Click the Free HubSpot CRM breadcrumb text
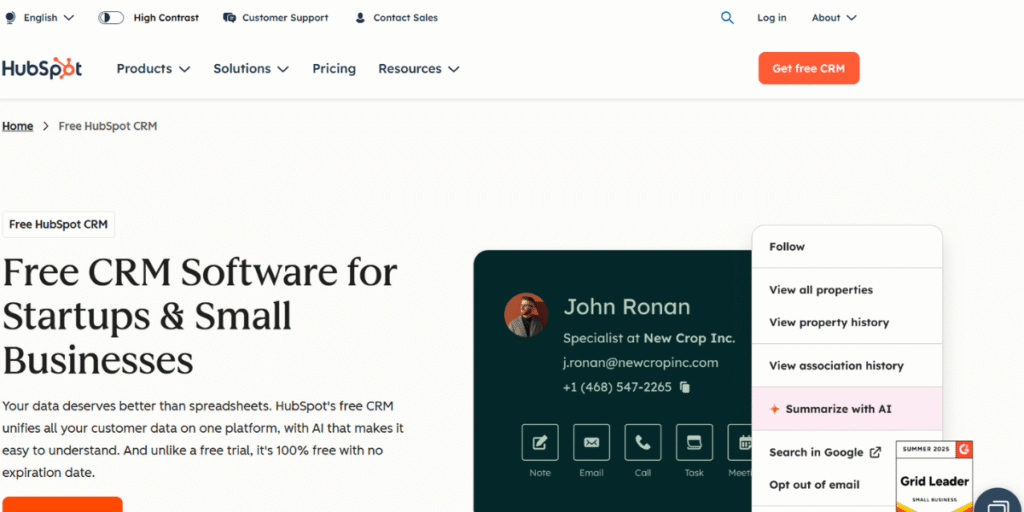The height and width of the screenshot is (512, 1024). (x=108, y=126)
